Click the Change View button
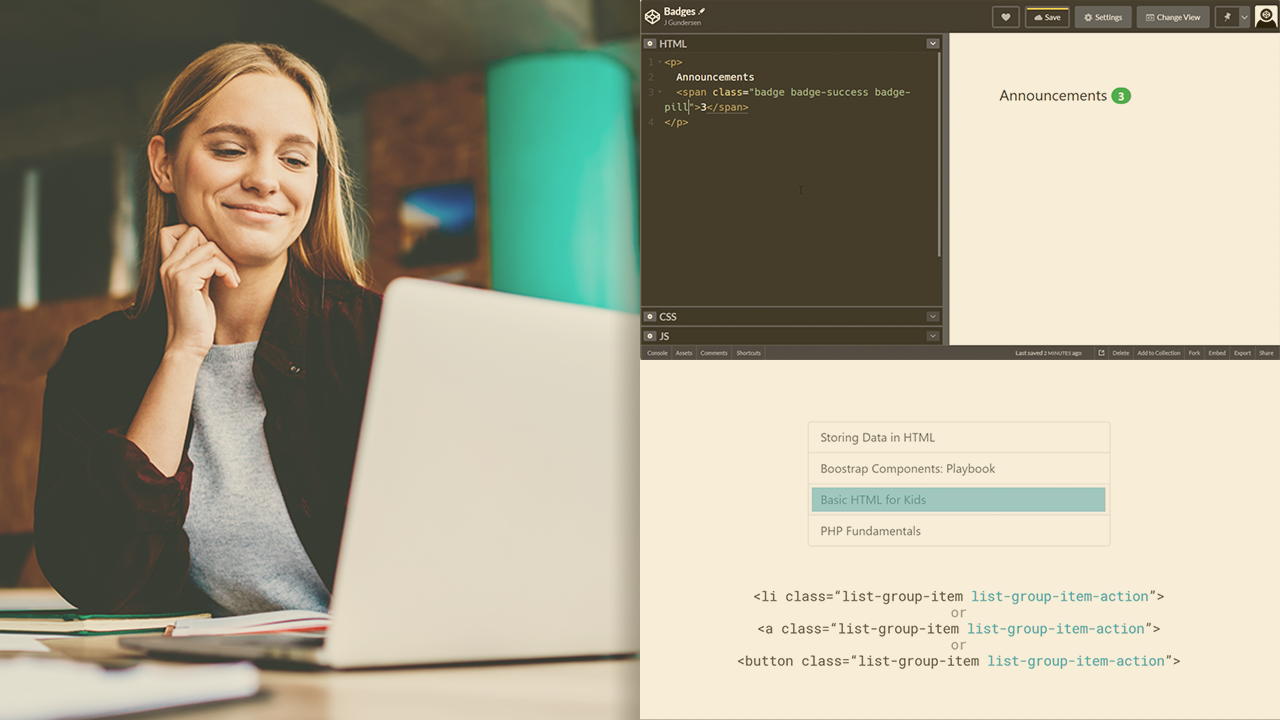The image size is (1280, 720). click(1172, 17)
